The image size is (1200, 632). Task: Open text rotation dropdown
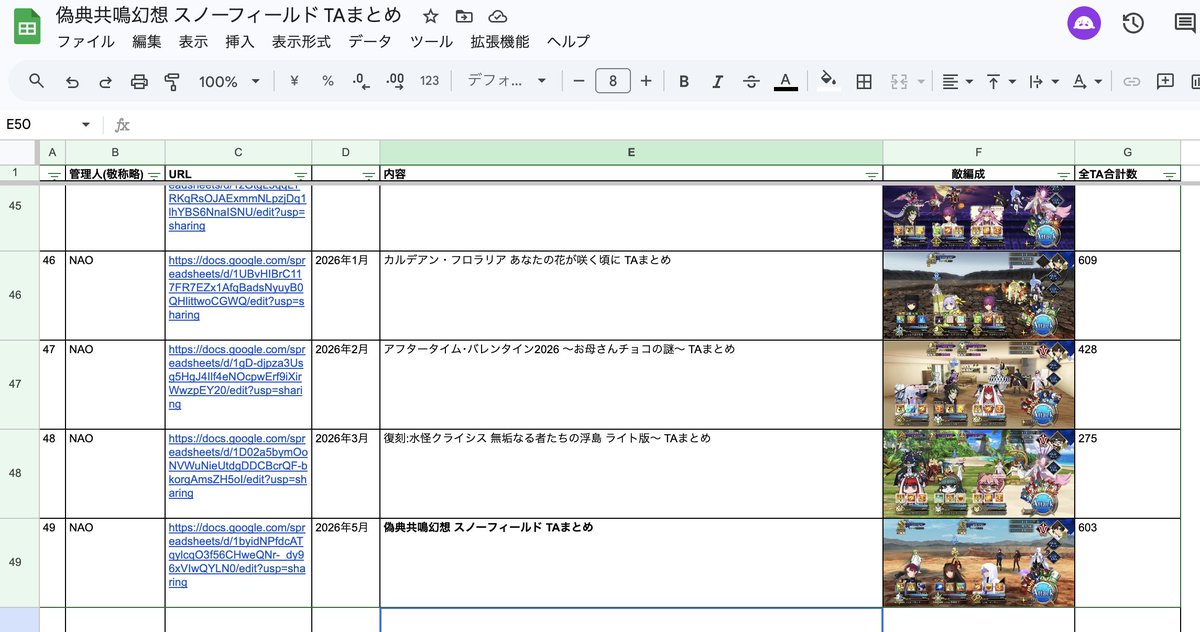click(1087, 81)
